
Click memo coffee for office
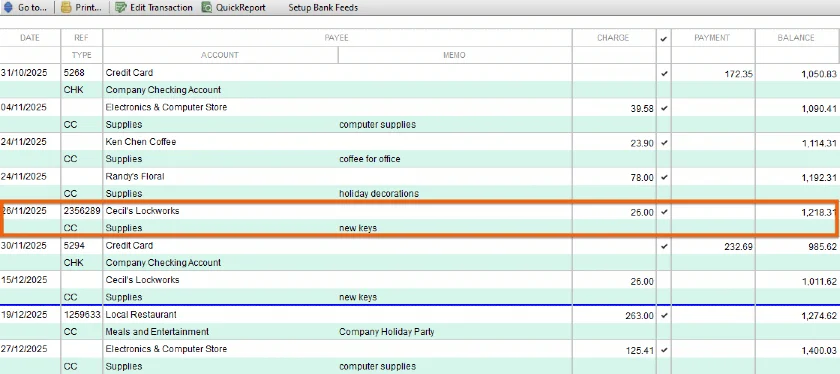370,159
